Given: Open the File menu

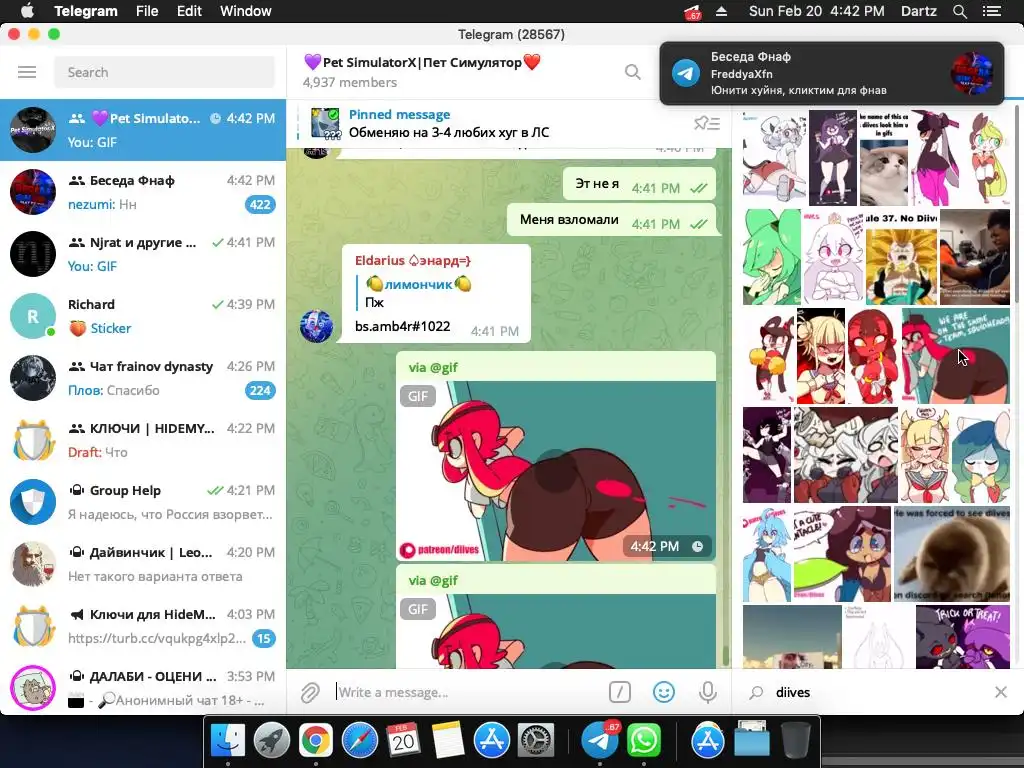Looking at the screenshot, I should (x=147, y=11).
